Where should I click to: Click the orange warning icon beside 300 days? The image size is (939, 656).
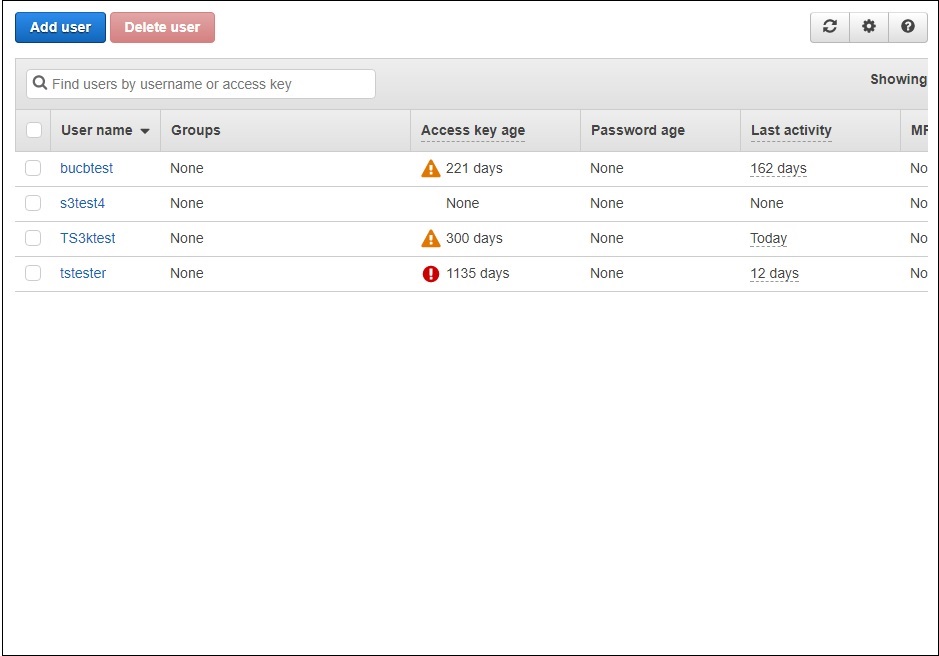(x=431, y=239)
